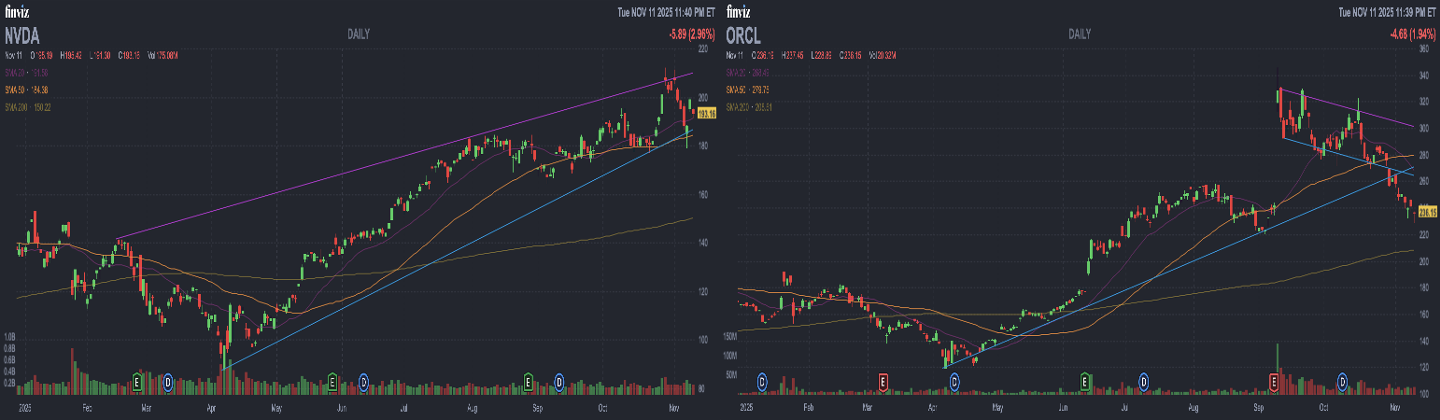Viewport: 1440px width, 420px height.
Task: Click NVDA's September dividend D marker
Action: [559, 381]
